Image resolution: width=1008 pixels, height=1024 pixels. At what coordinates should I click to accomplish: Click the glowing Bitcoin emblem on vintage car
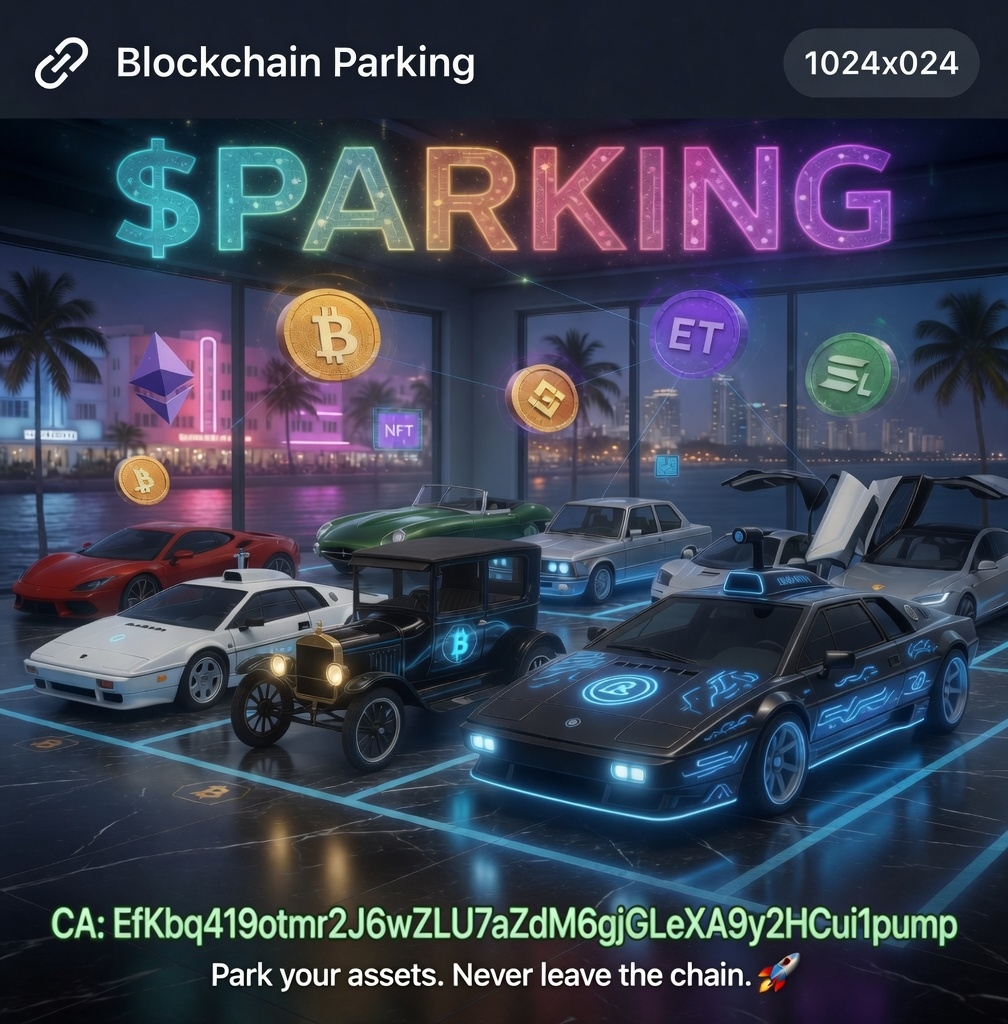(459, 644)
